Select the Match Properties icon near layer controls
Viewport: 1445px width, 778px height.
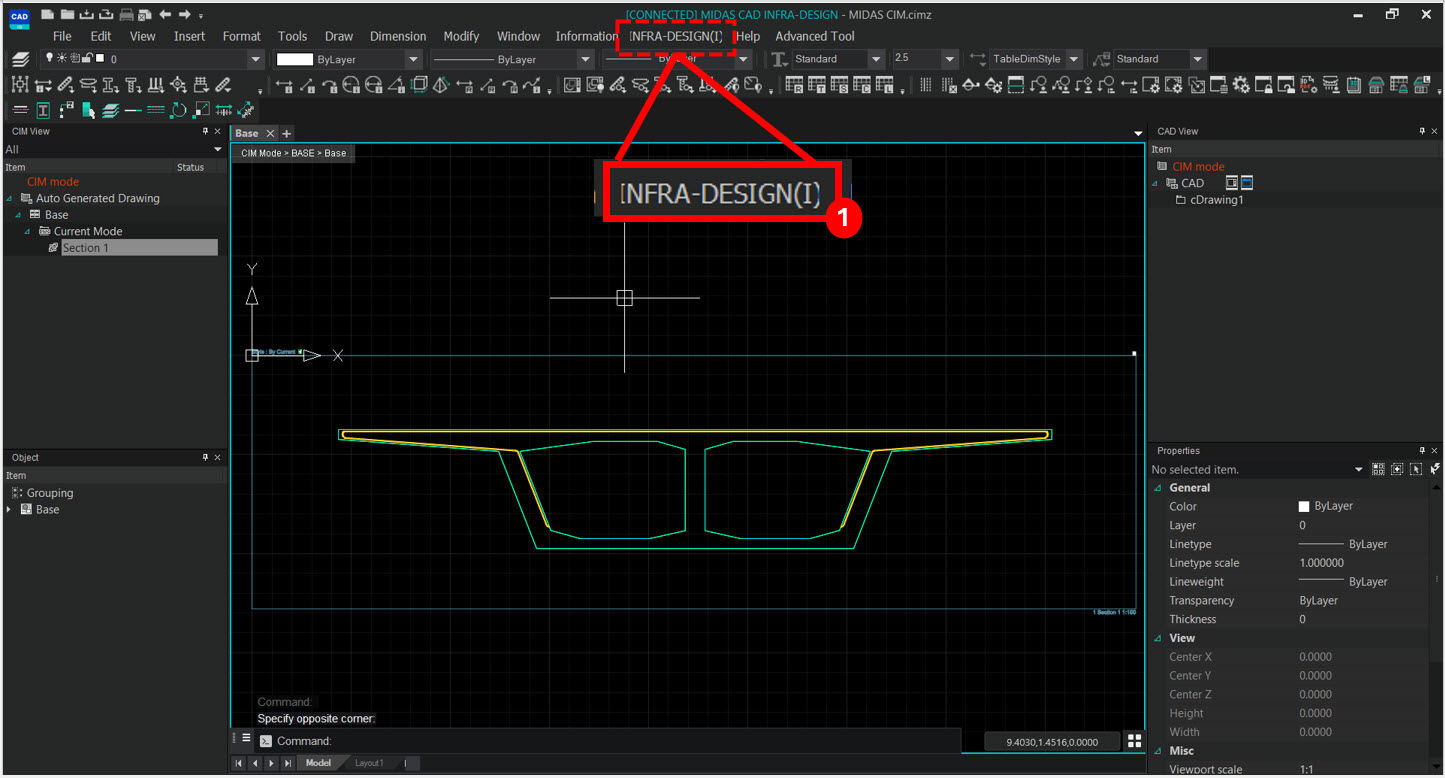87,110
